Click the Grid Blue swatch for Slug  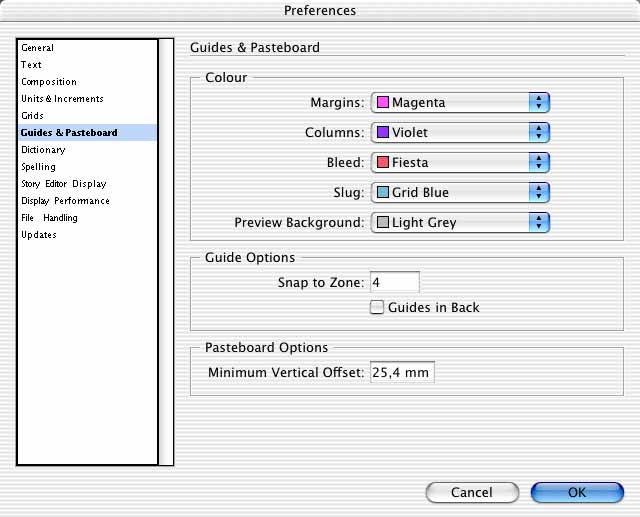(x=382, y=192)
